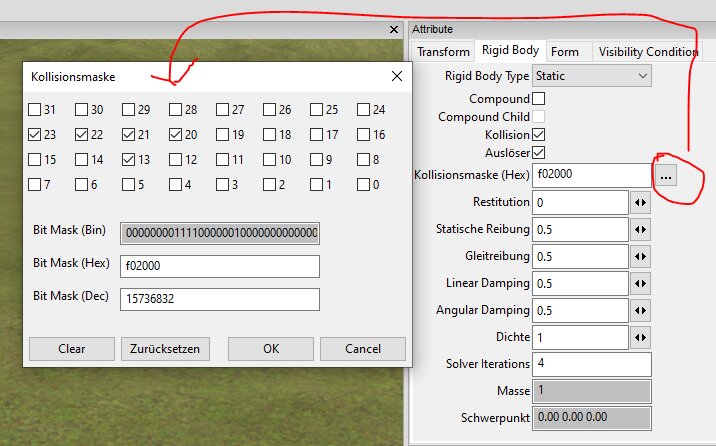This screenshot has width=716, height=446.
Task: Click the Bit Mask (Hex) input field
Action: coord(219,266)
